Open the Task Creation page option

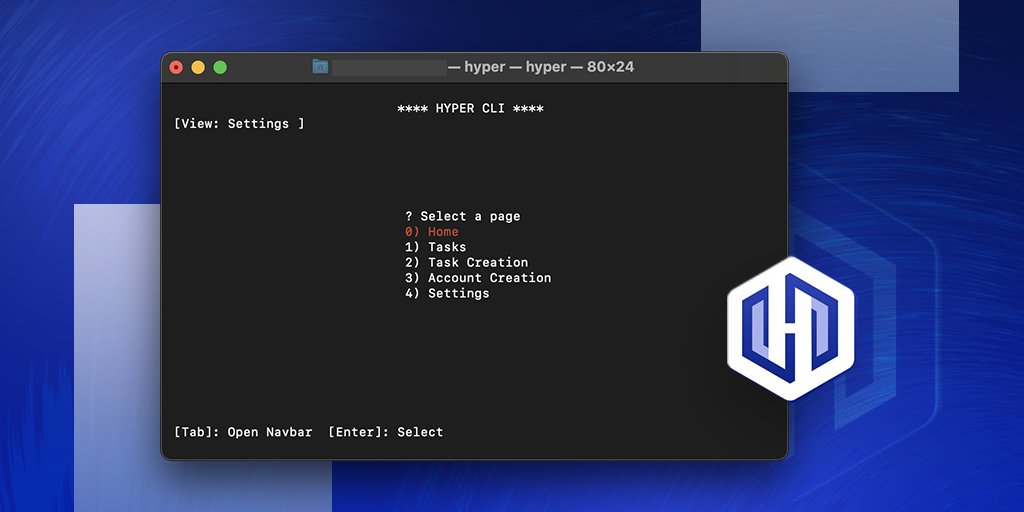(x=466, y=263)
